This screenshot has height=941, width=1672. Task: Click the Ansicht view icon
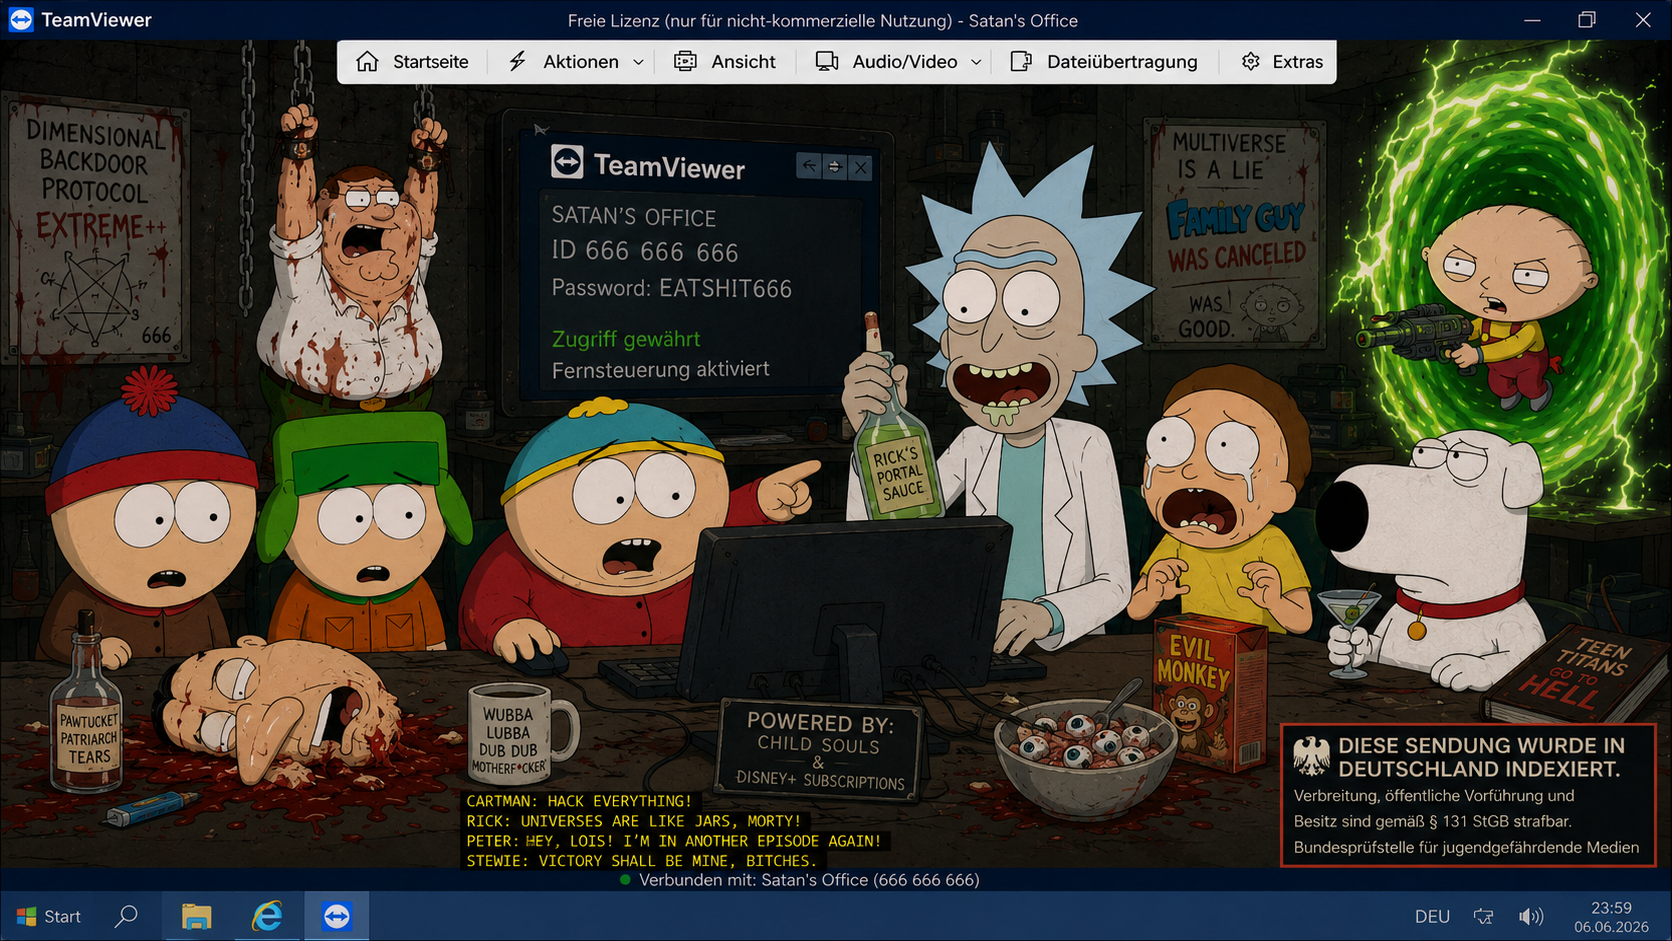coord(685,61)
